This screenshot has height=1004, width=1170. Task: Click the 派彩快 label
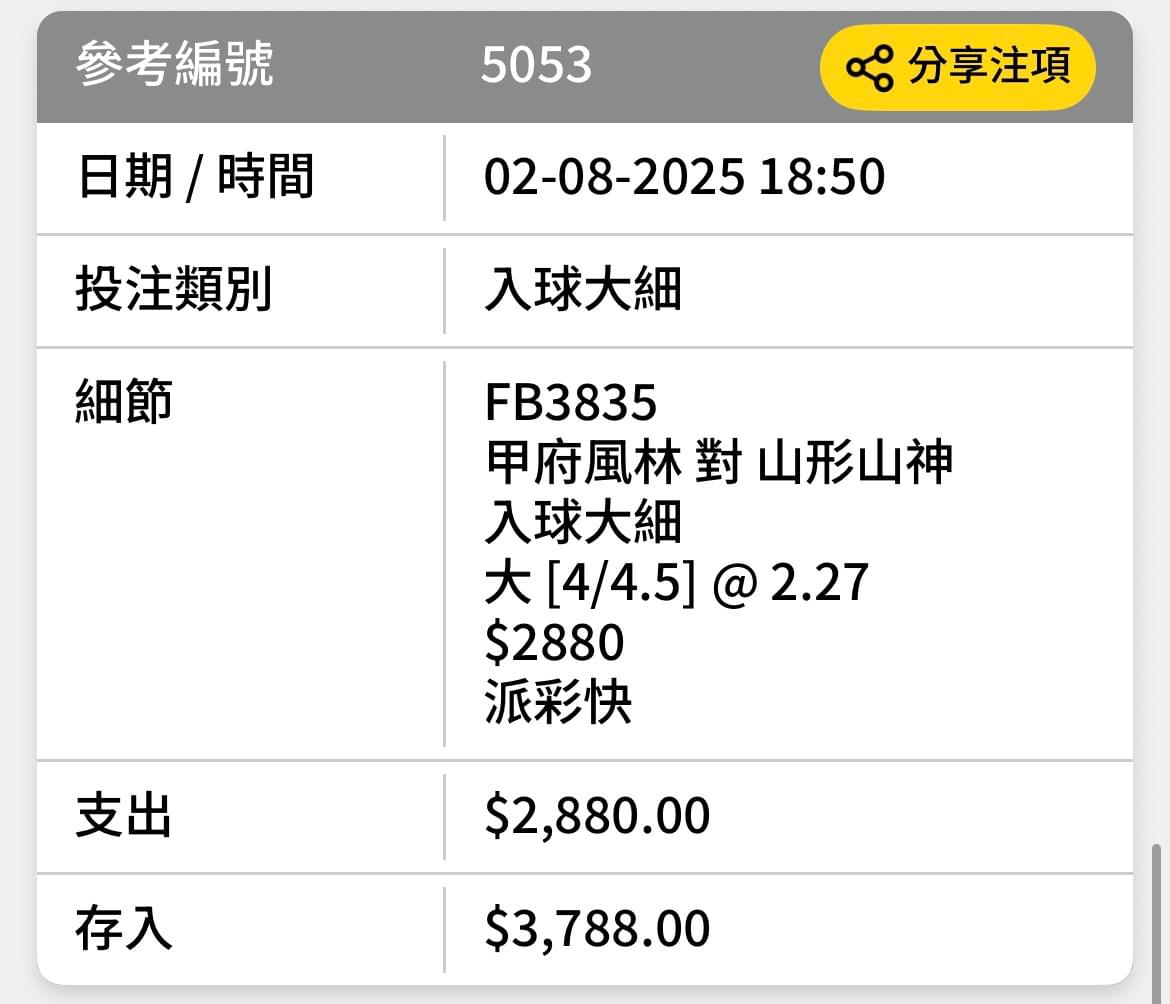[558, 702]
